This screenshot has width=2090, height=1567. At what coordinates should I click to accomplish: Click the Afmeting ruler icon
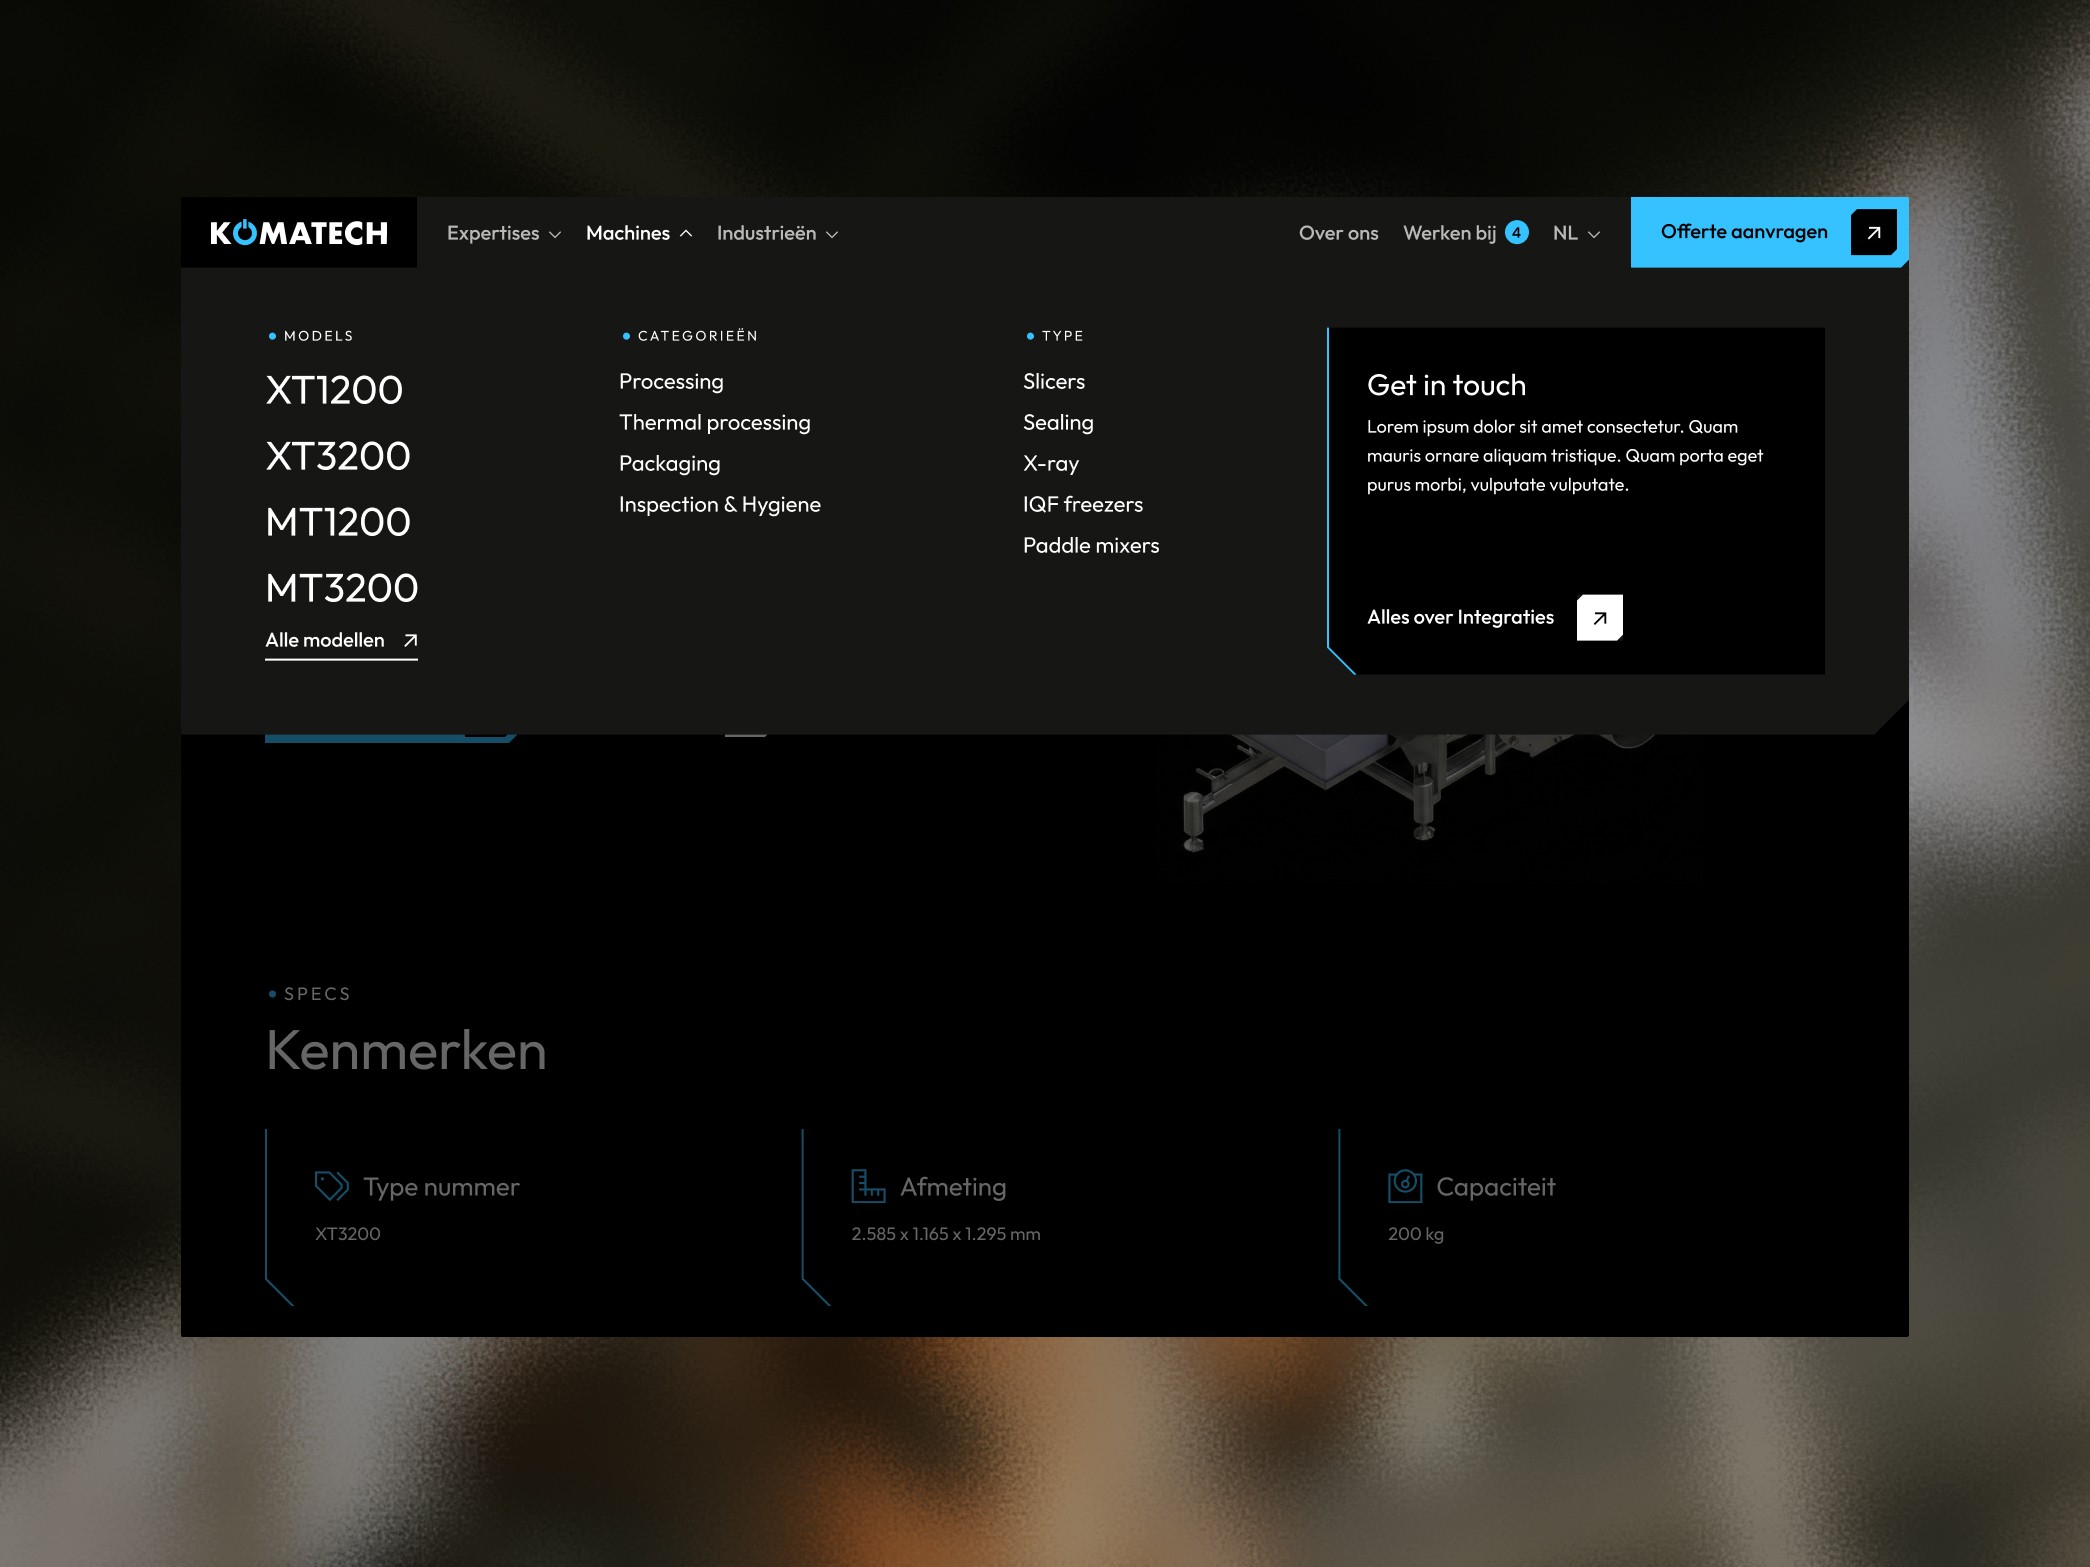coord(867,1186)
